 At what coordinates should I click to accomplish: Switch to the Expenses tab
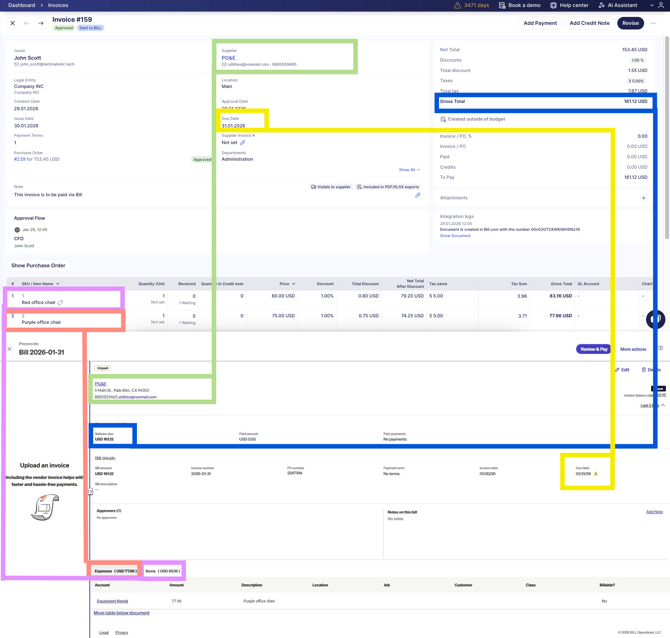coord(115,571)
